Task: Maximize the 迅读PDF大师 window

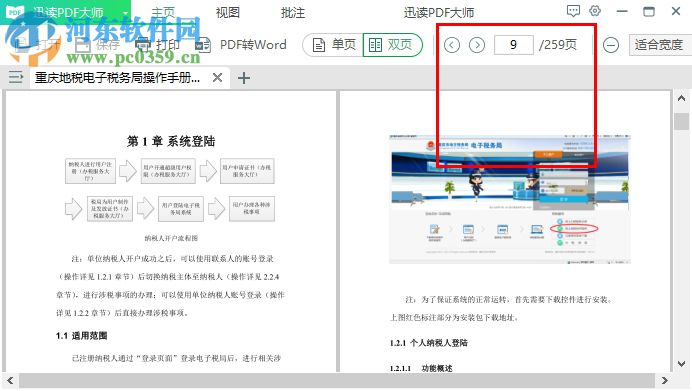Action: tap(649, 11)
